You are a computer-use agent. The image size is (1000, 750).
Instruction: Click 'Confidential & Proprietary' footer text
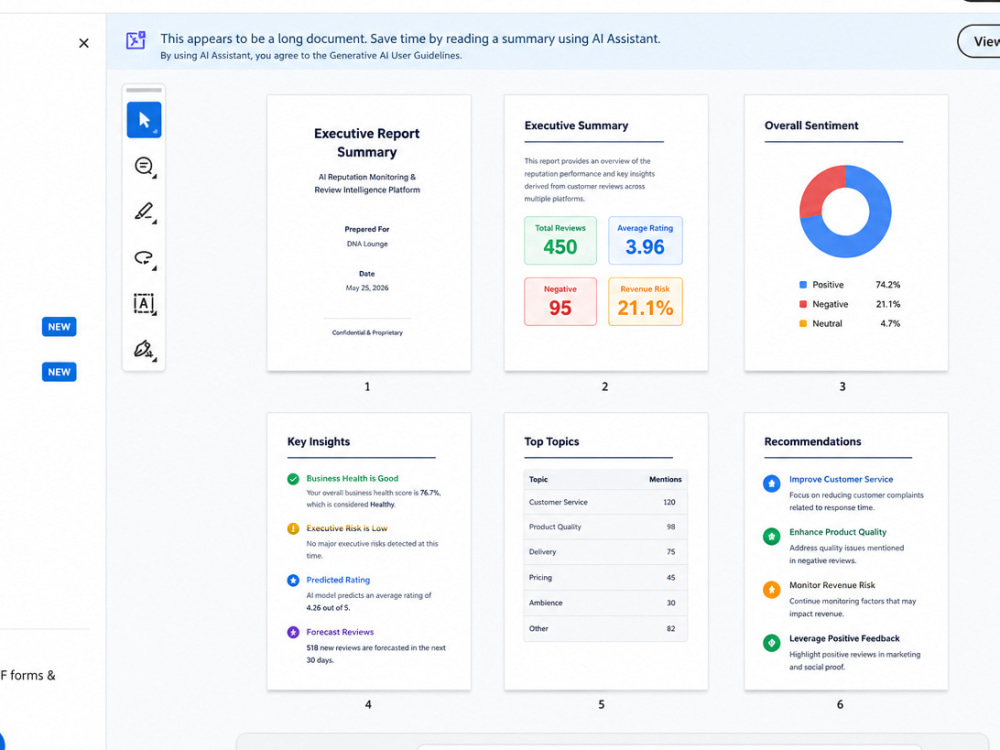(x=367, y=332)
